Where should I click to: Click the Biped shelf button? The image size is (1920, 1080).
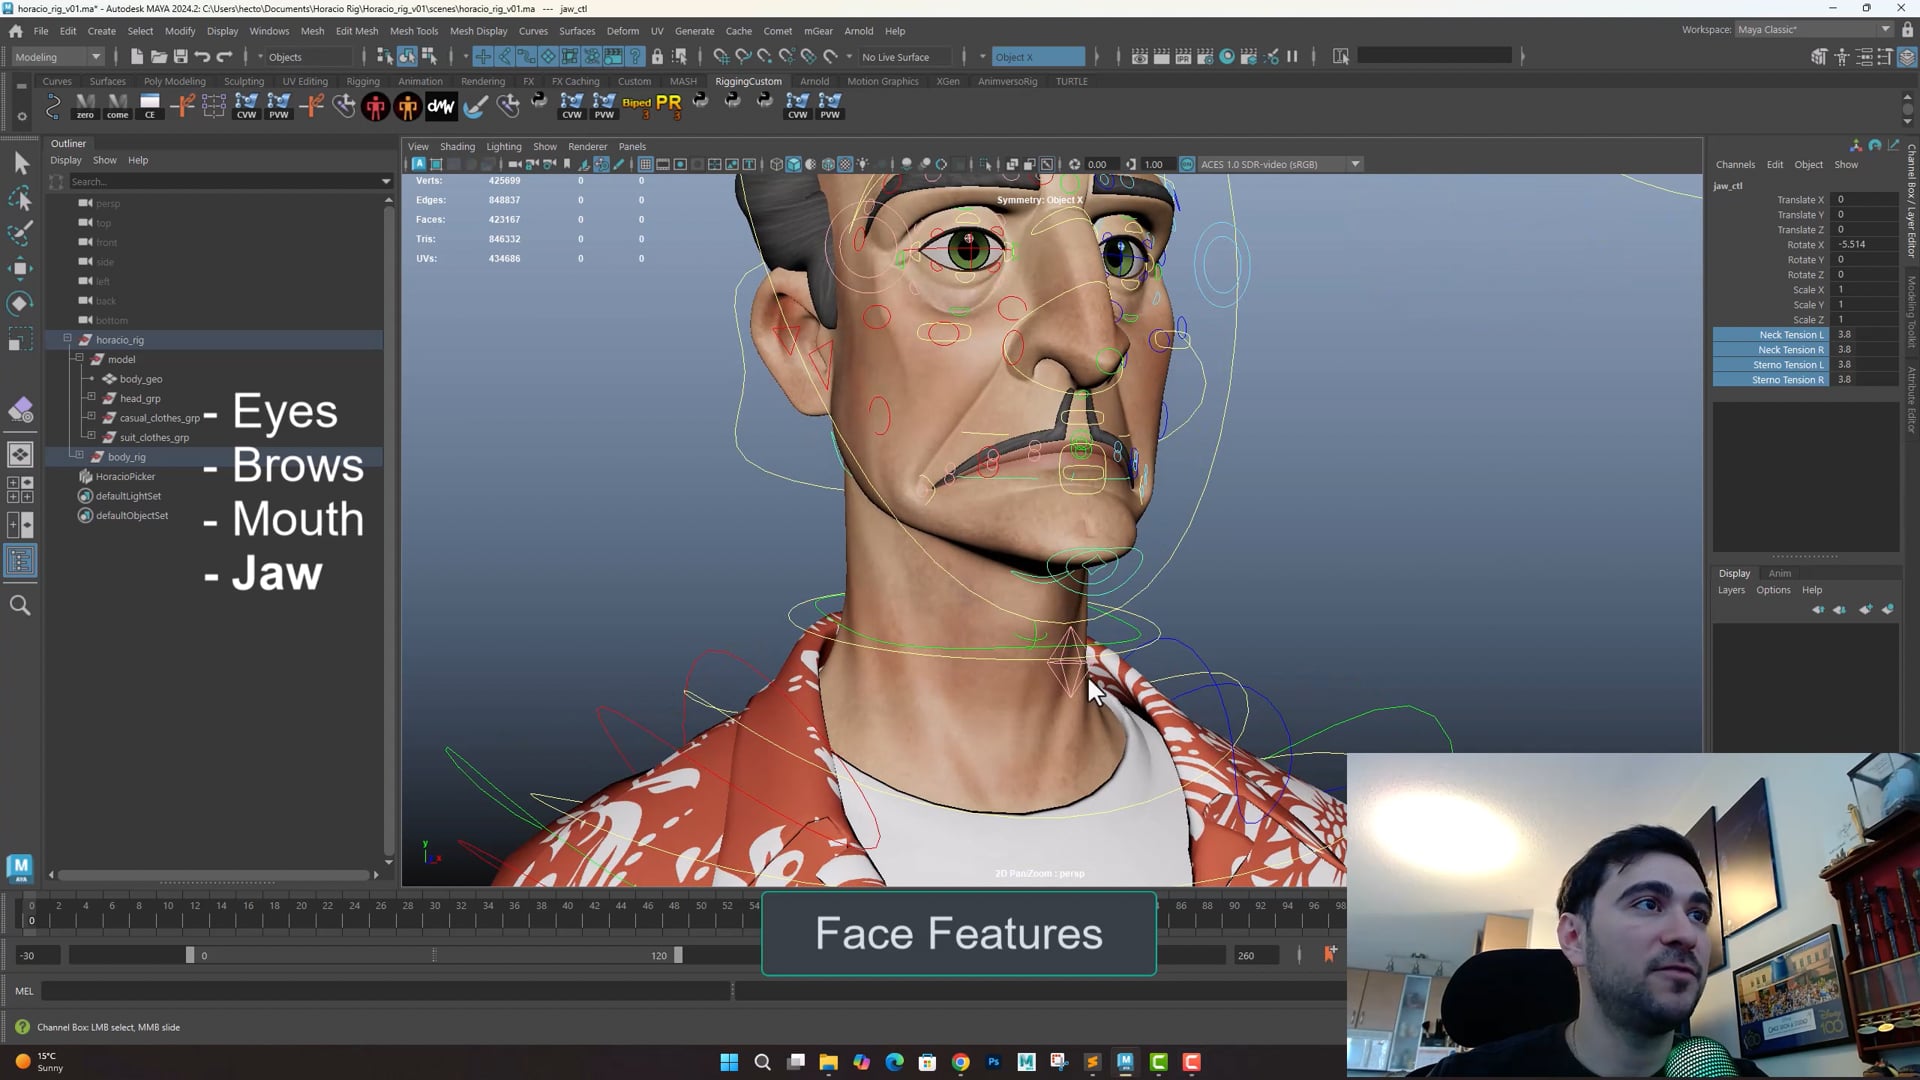(x=636, y=105)
